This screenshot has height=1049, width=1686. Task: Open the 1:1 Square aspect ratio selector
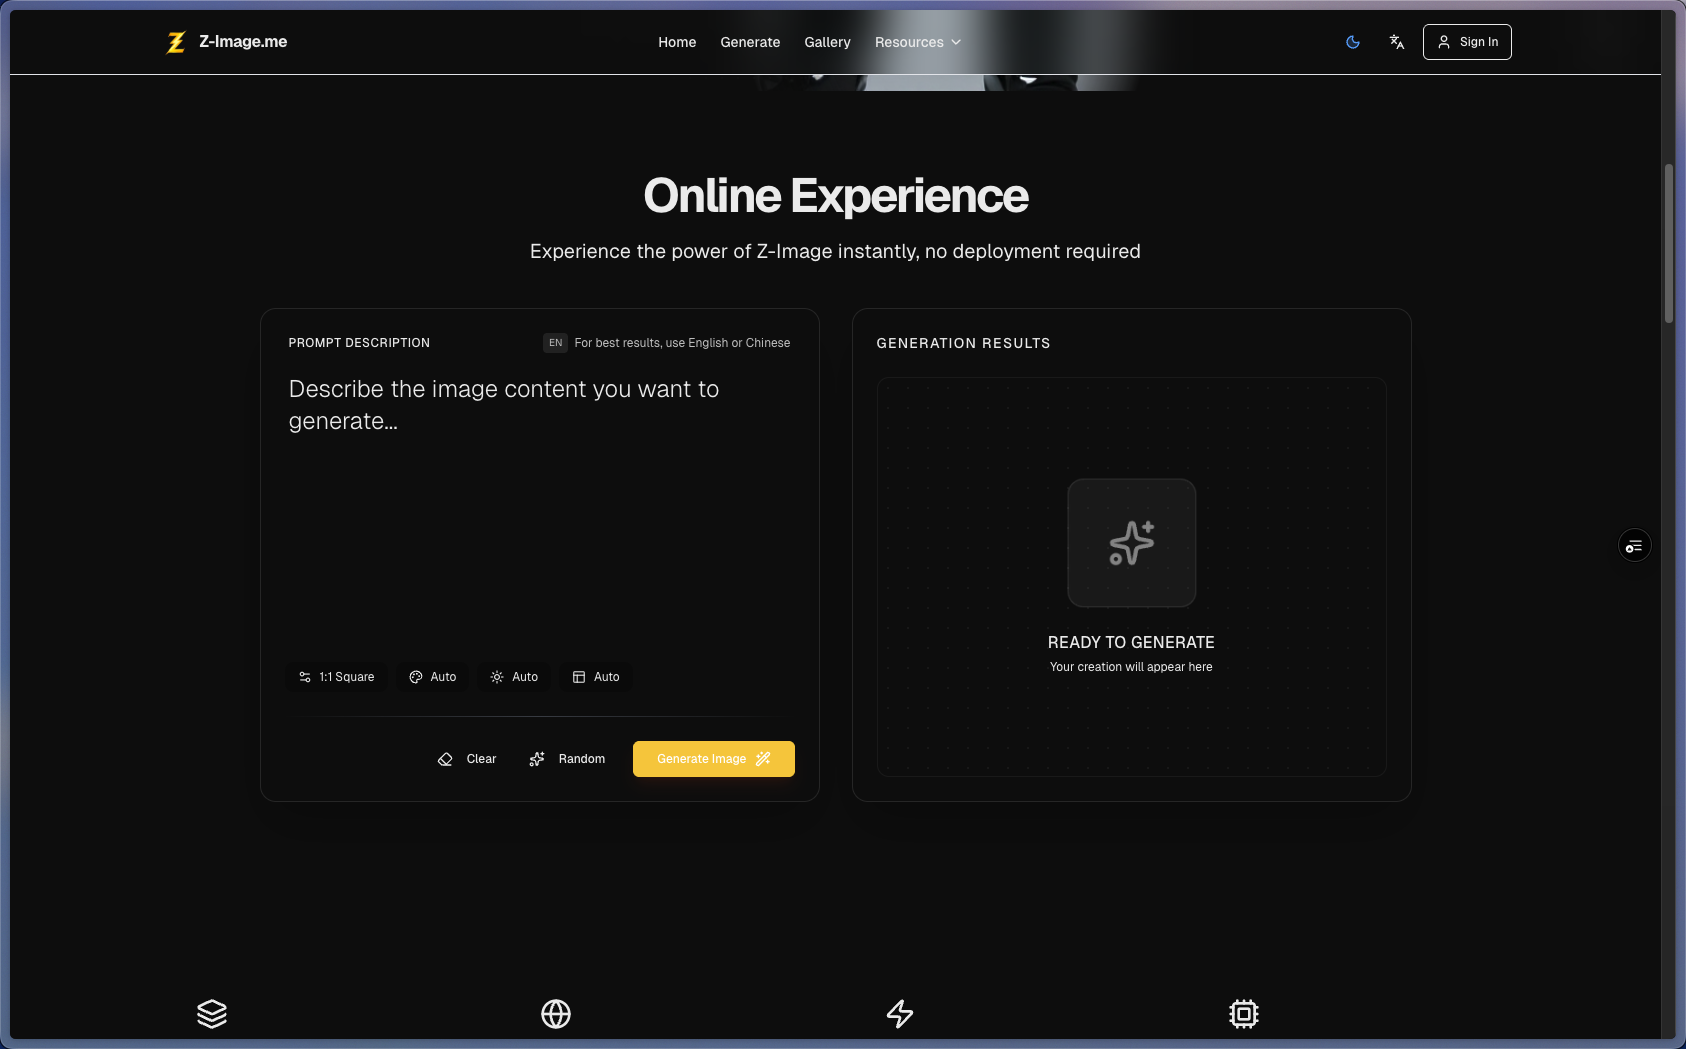coord(336,677)
